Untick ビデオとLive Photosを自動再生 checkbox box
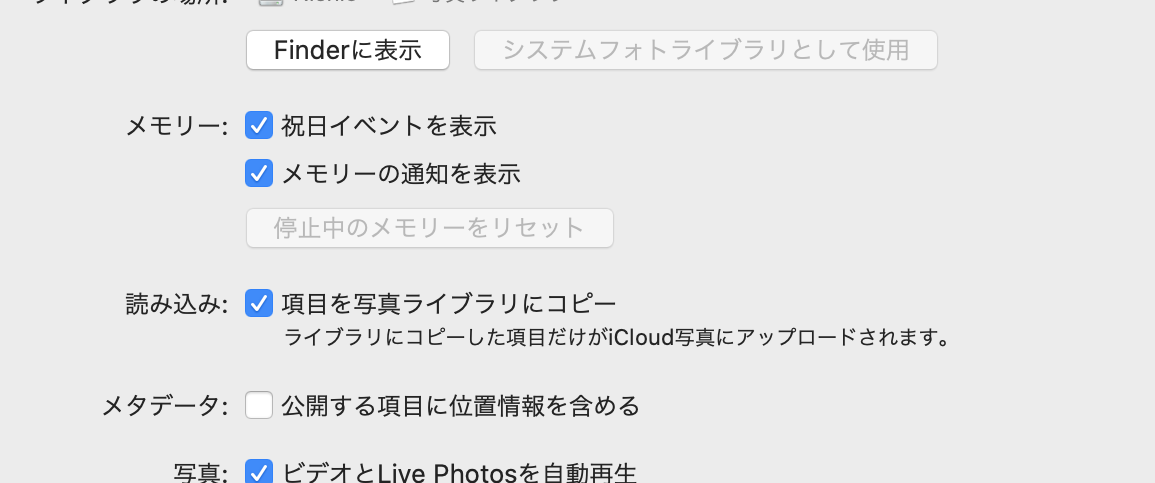Screen dimensions: 1155x483 point(259,471)
